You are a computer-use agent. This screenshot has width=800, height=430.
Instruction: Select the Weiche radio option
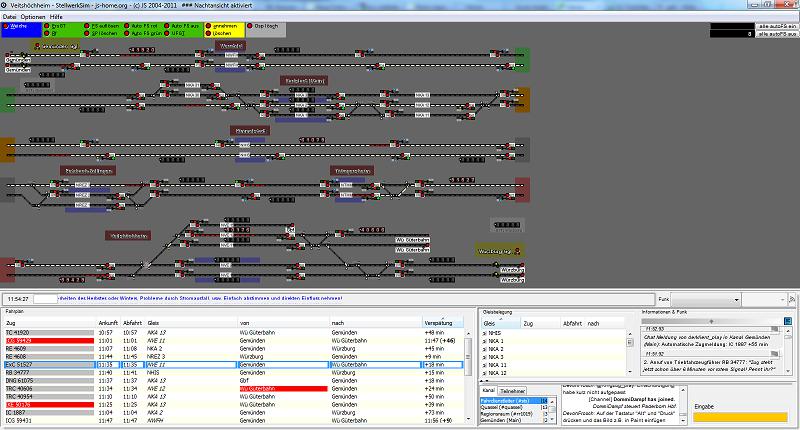(15, 26)
